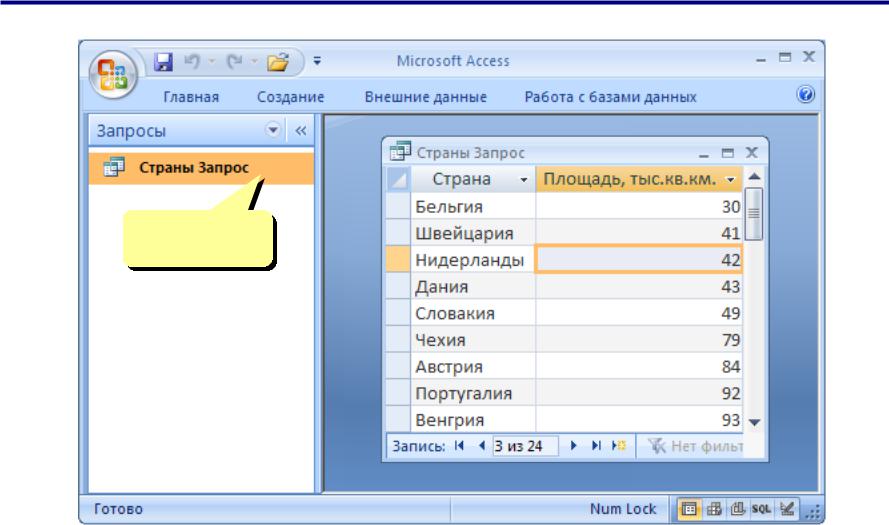Open the round Office button menu
Viewport: 889px width, 525px height.
[113, 75]
